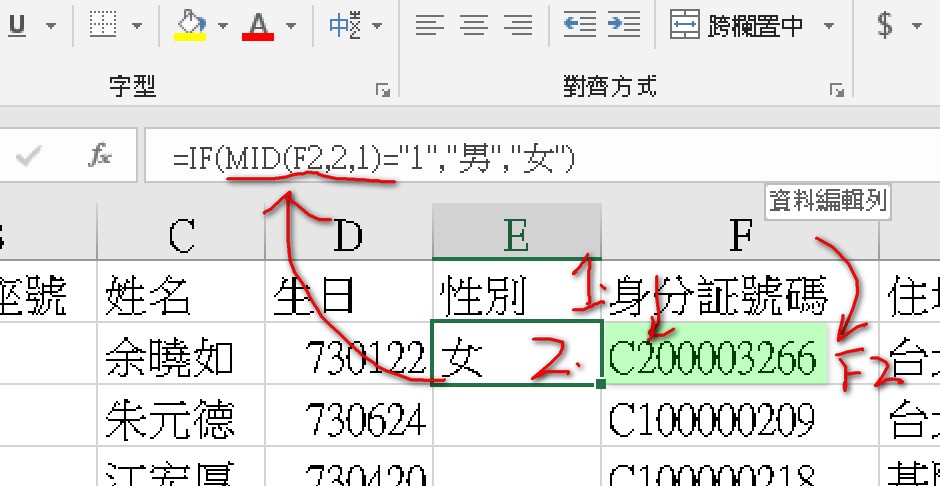Apply the red font color icon

(257, 25)
